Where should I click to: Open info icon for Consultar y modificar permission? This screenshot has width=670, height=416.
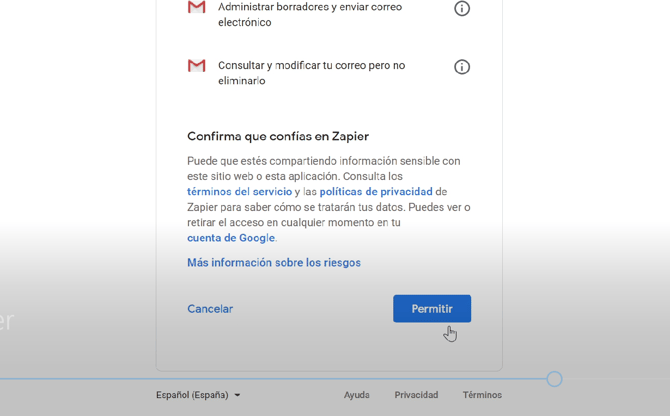click(462, 67)
